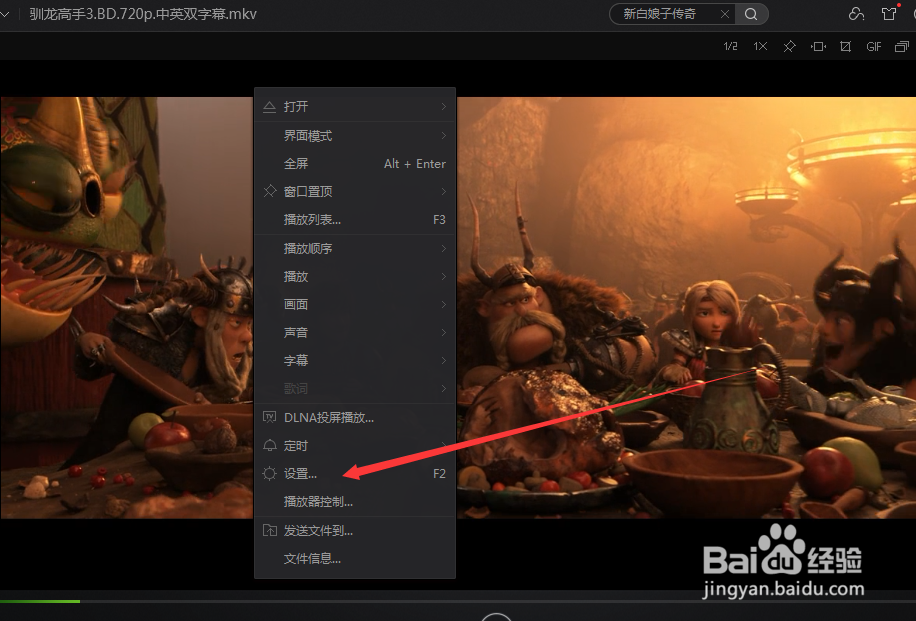
Task: Click the search magnifier button
Action: pyautogui.click(x=750, y=14)
